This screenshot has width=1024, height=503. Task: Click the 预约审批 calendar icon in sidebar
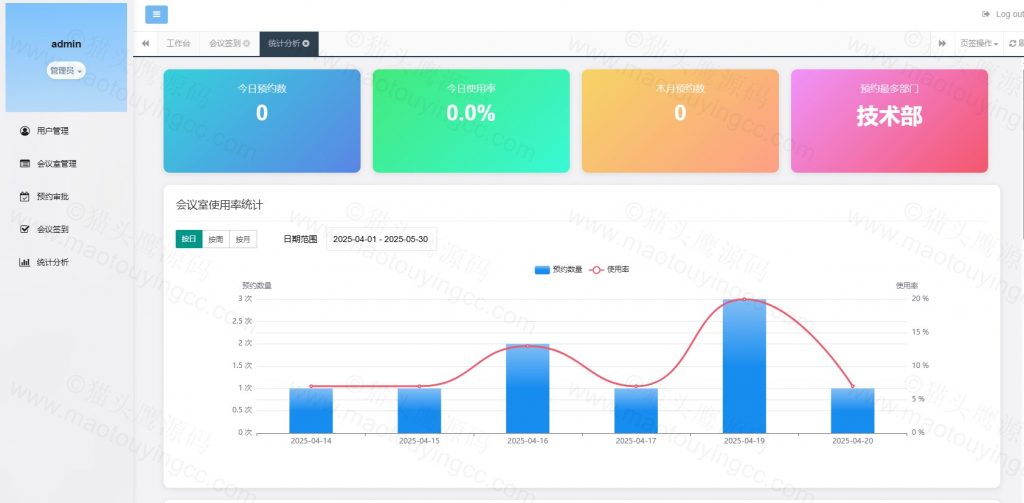(25, 197)
